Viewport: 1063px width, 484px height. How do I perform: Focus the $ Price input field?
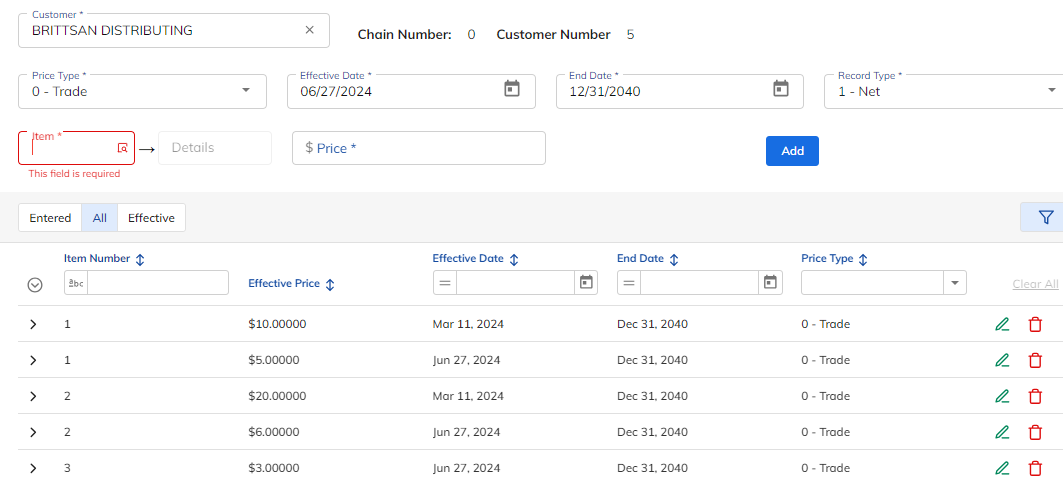[419, 148]
